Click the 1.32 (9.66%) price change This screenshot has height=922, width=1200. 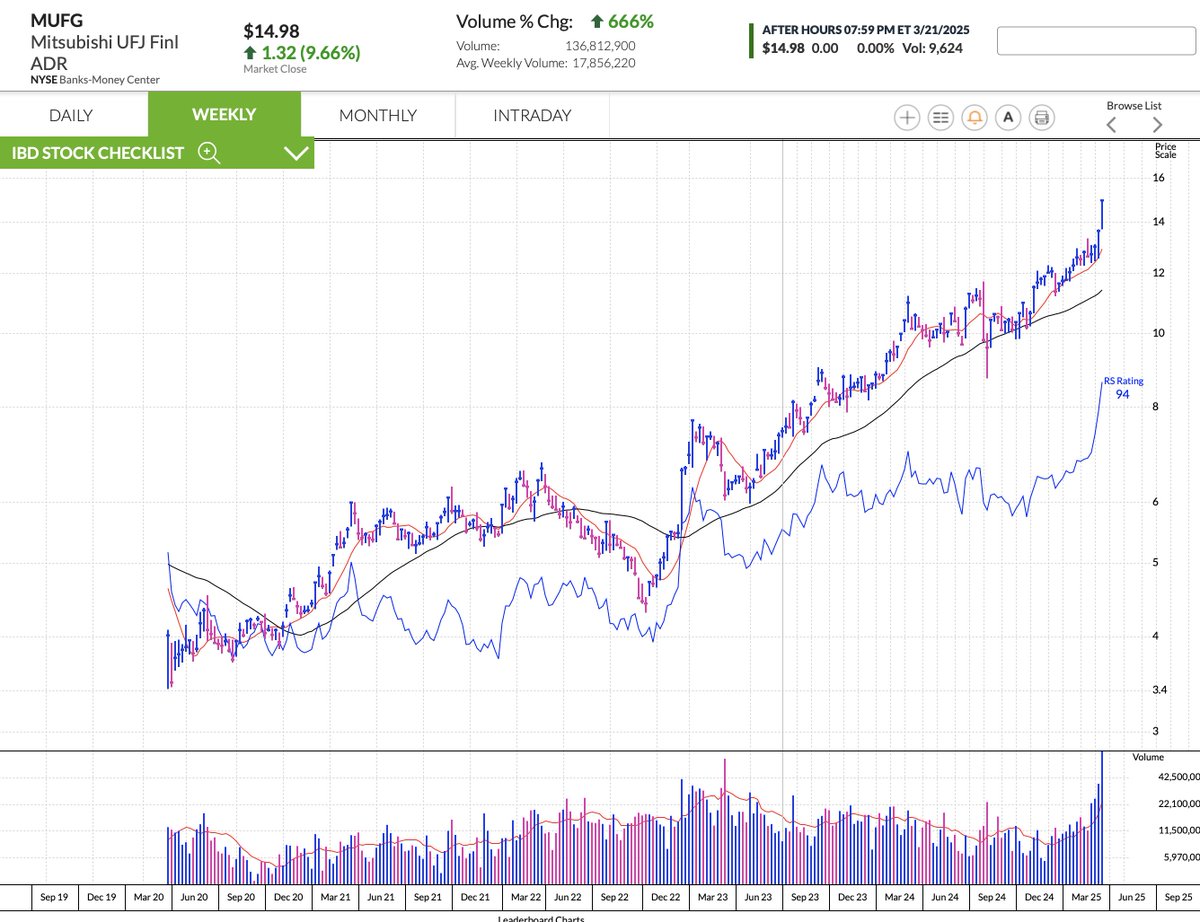302,53
